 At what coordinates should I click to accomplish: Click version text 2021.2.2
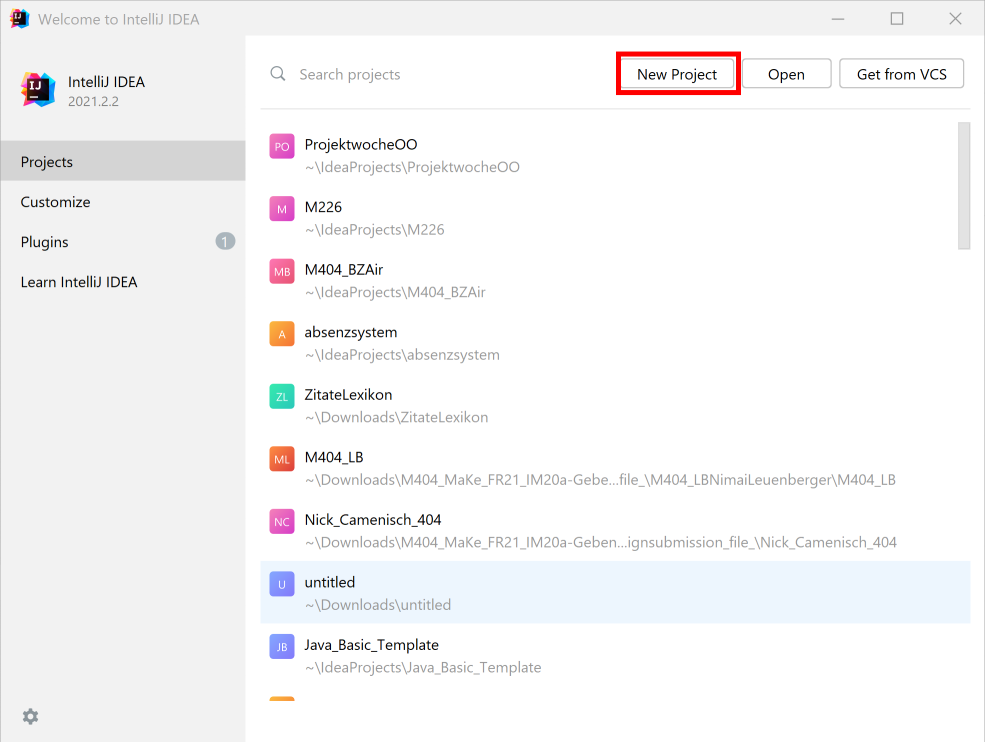pos(93,101)
